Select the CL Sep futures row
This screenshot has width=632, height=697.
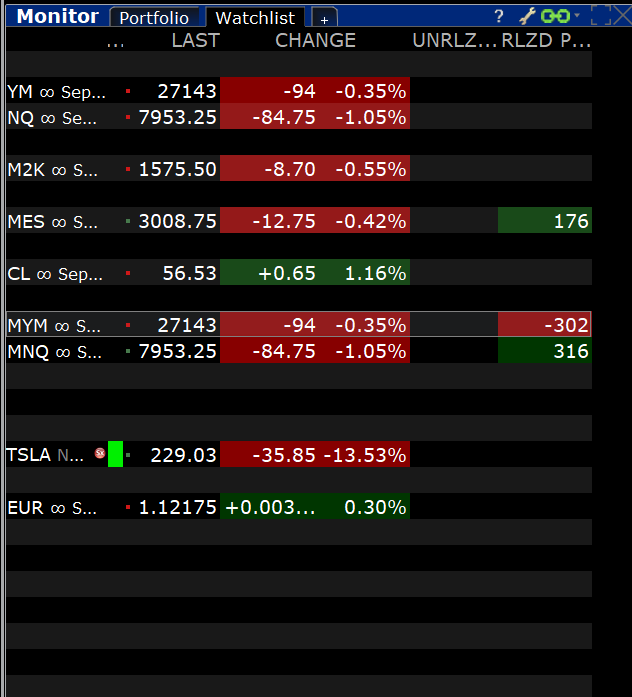click(299, 273)
